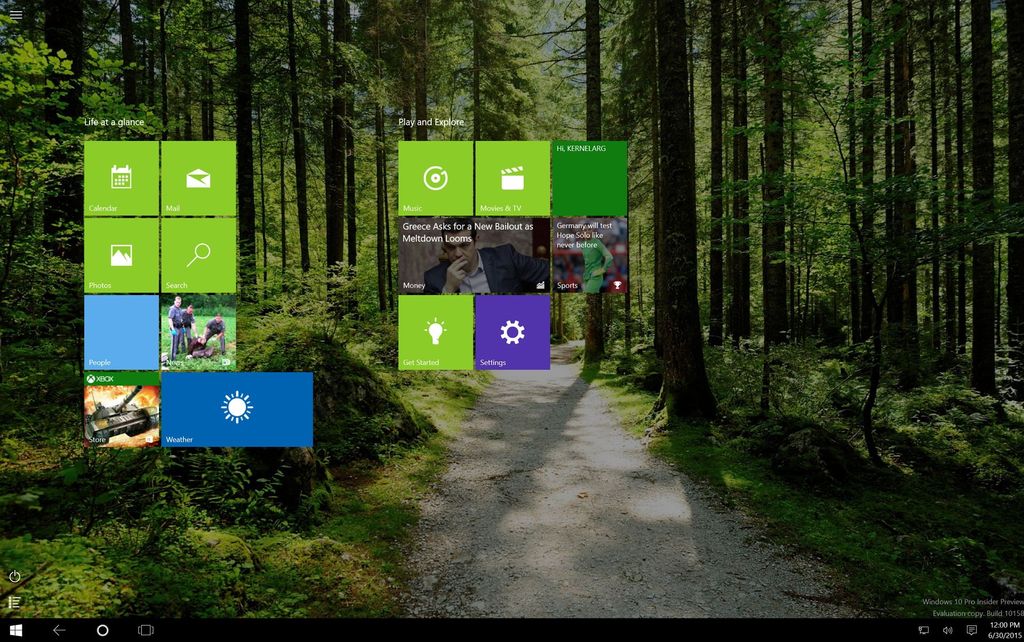Open the Store tile
The image size is (1024, 642).
point(121,408)
